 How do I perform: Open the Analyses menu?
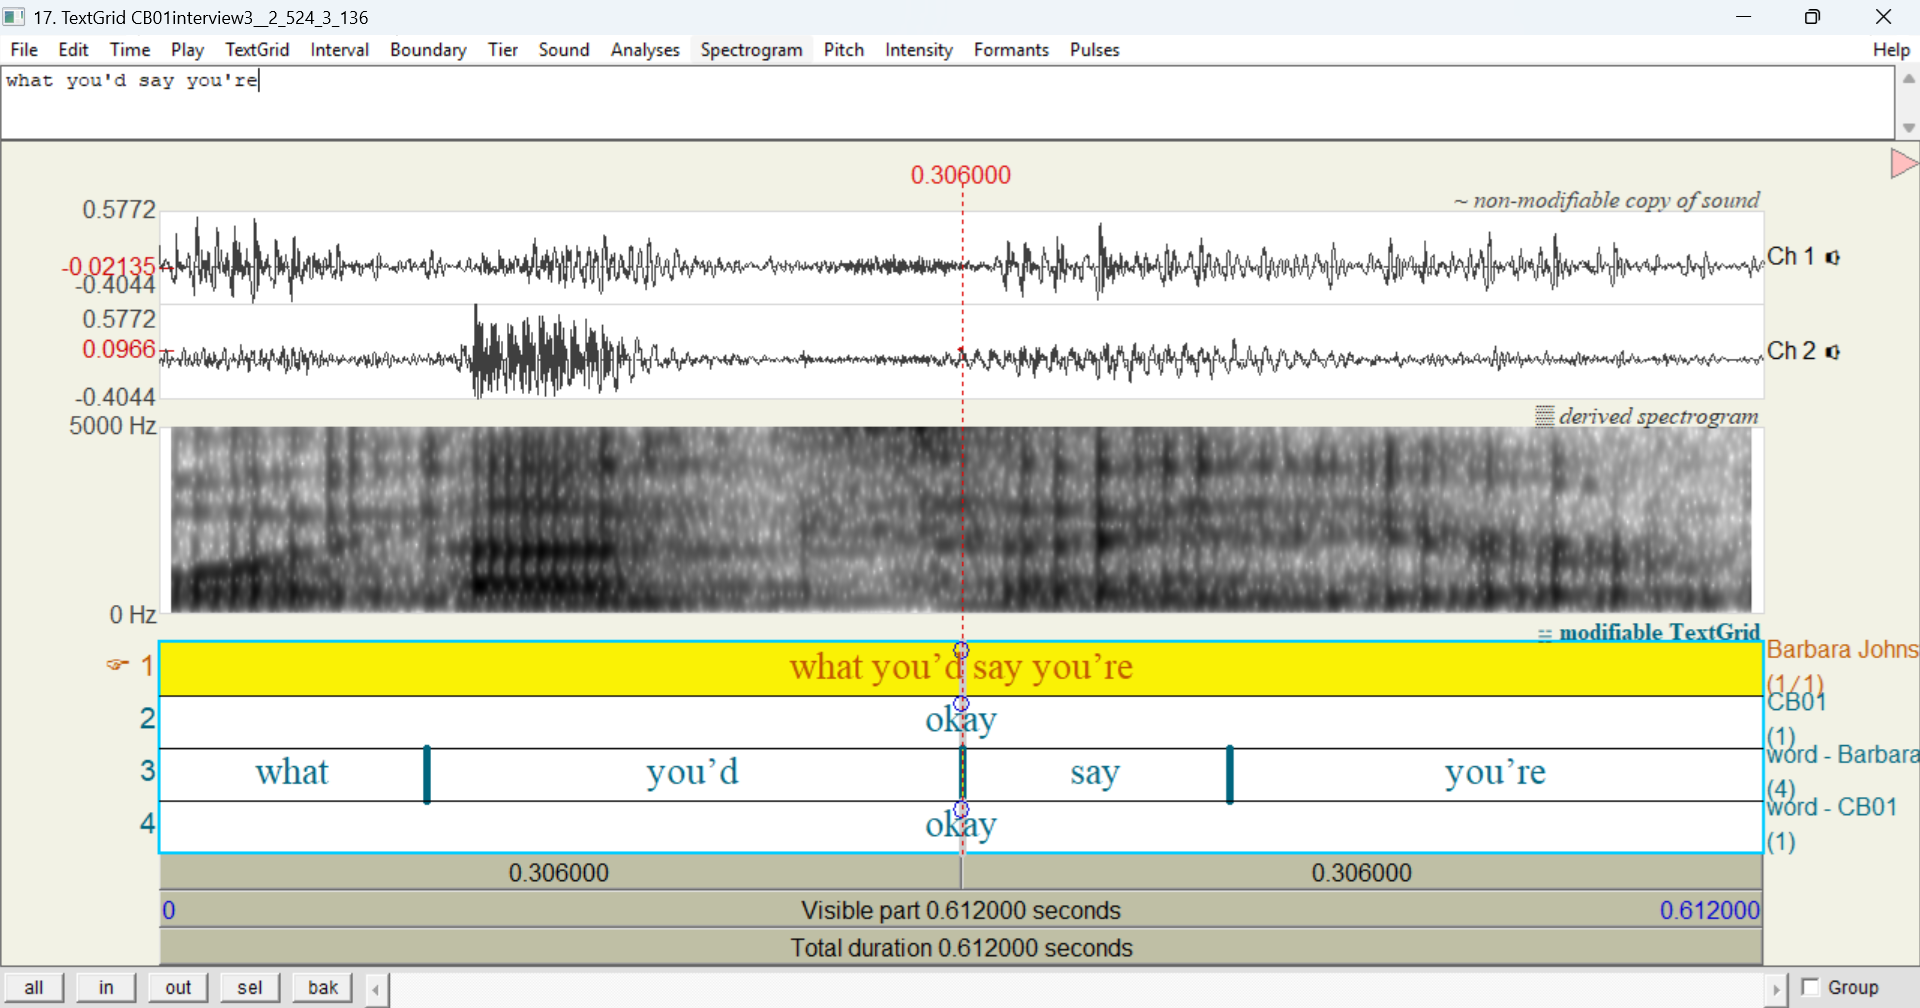click(x=645, y=50)
